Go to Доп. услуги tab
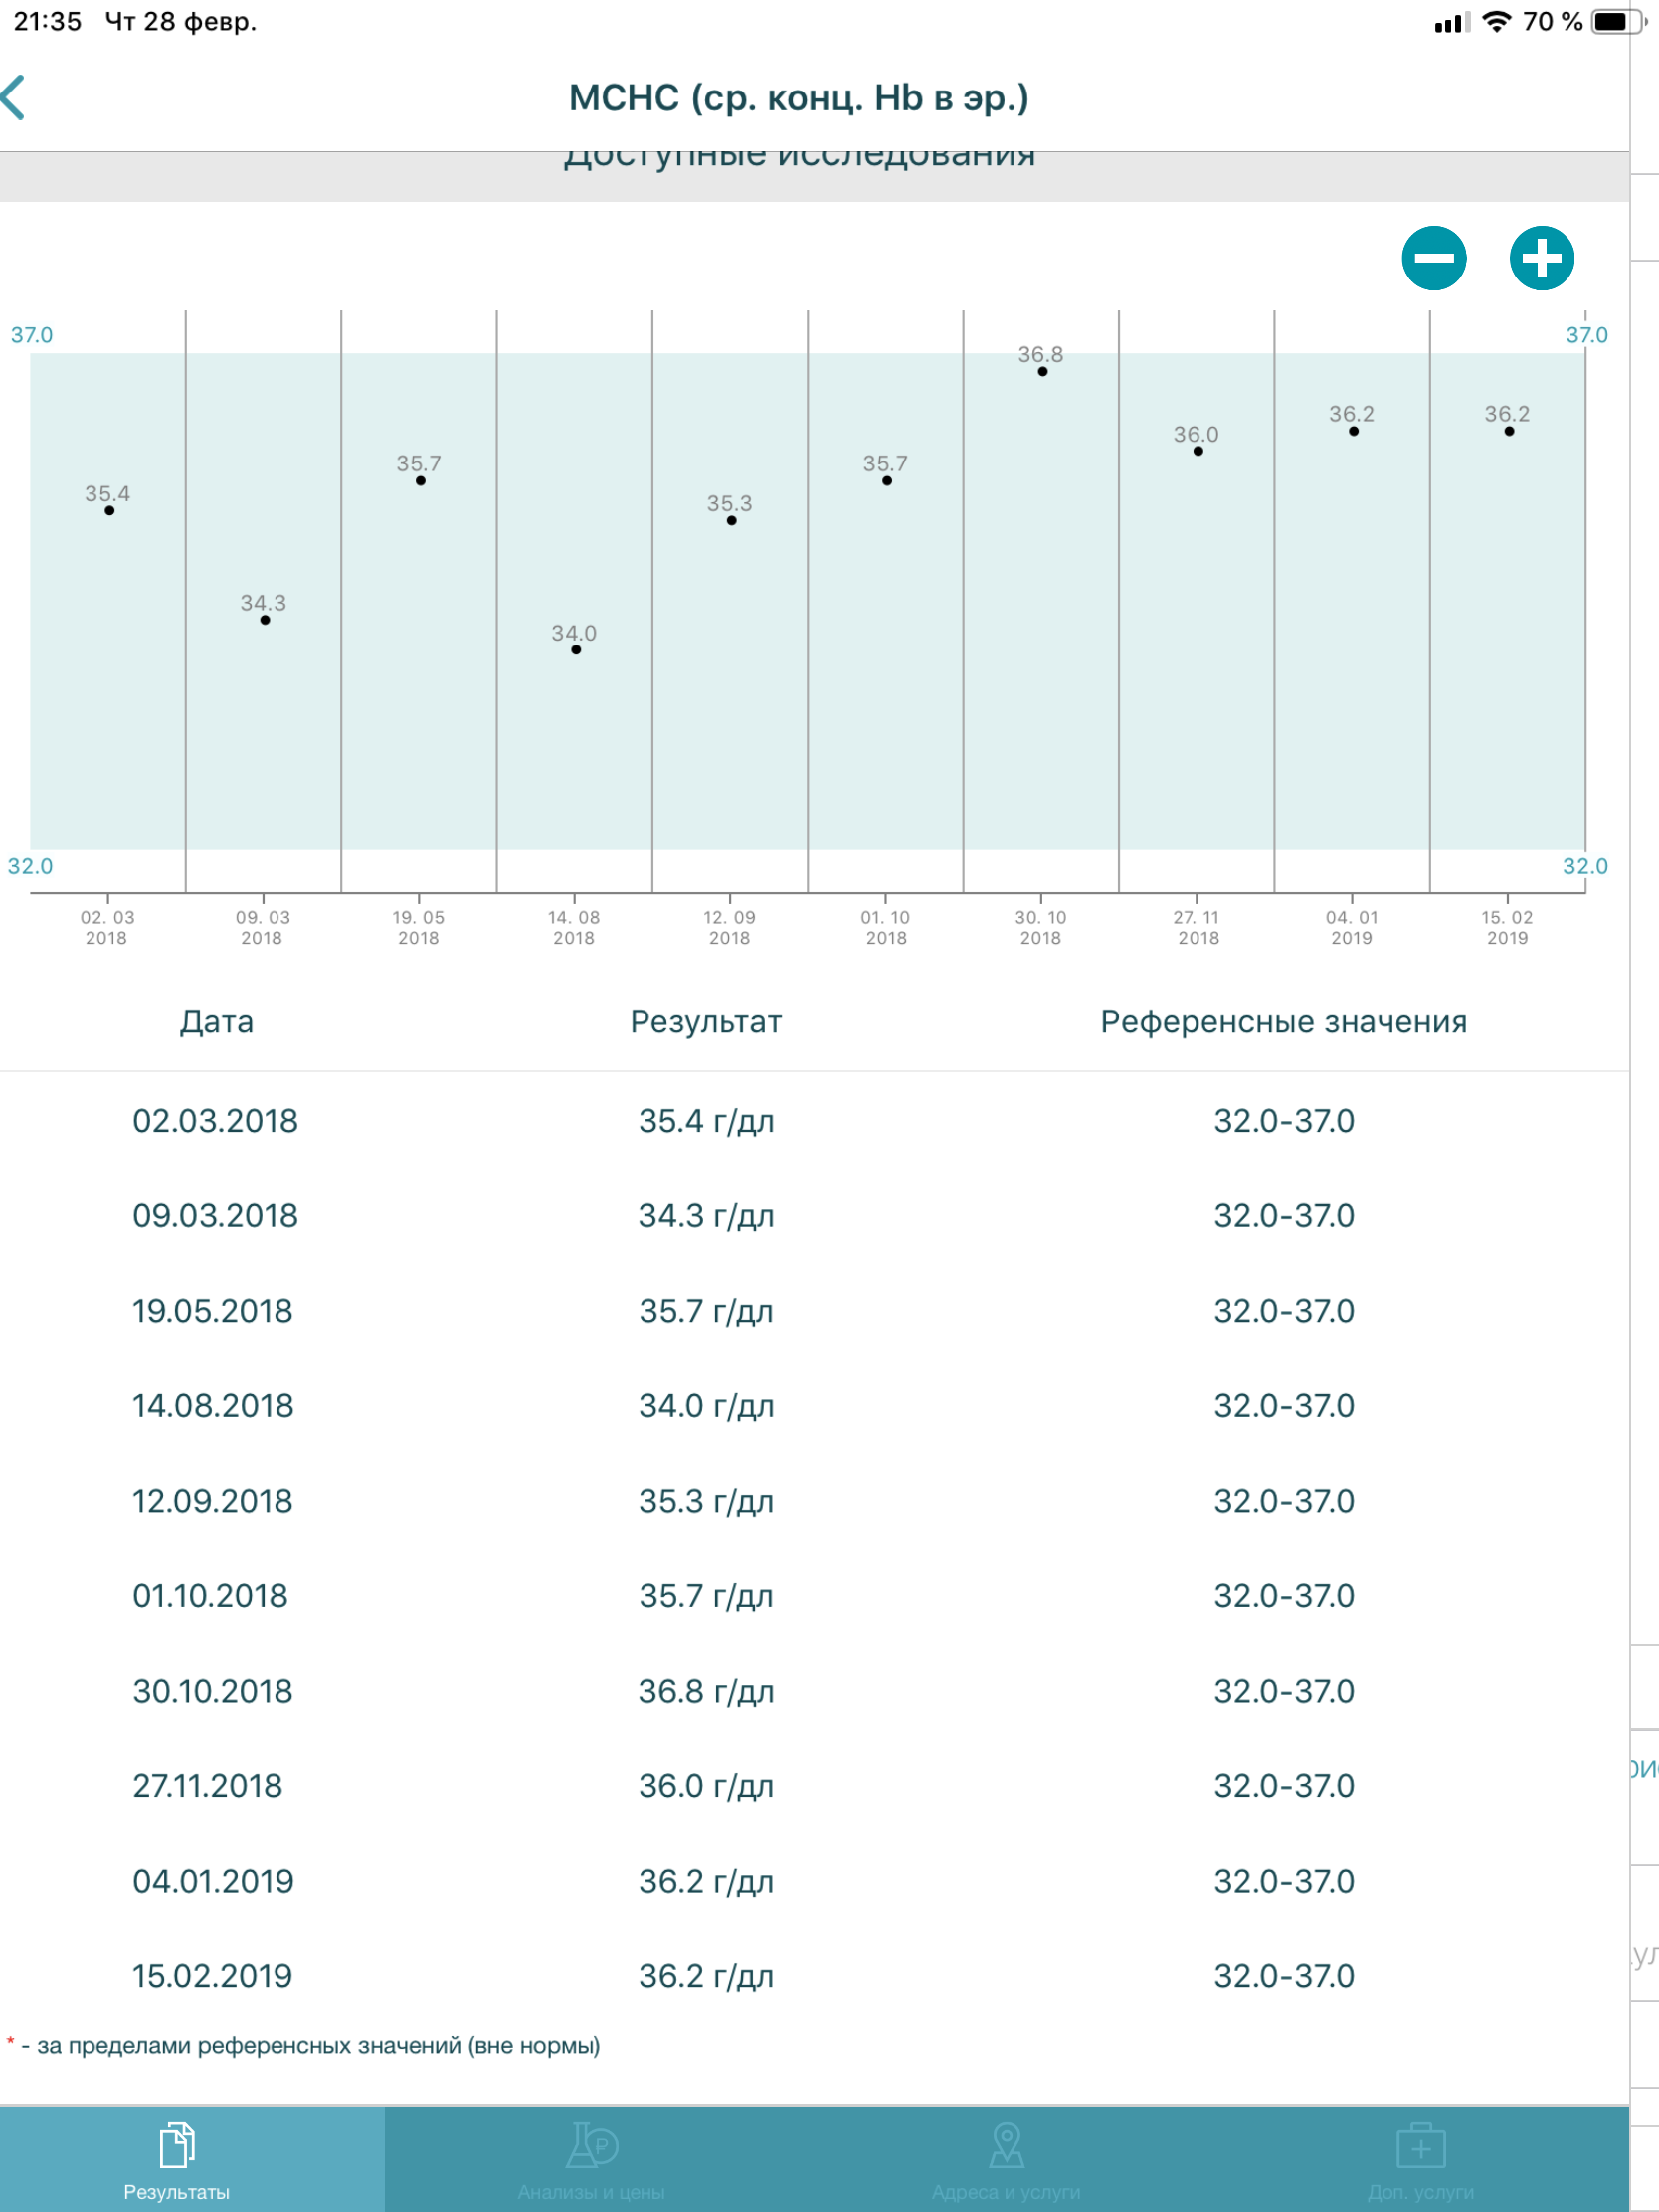1659x2212 pixels. (1421, 2160)
